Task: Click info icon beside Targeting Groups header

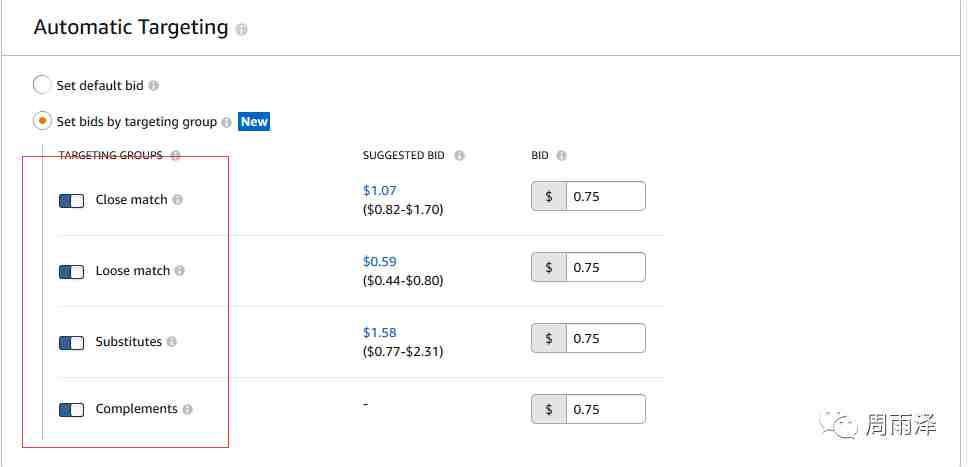Action: point(175,156)
